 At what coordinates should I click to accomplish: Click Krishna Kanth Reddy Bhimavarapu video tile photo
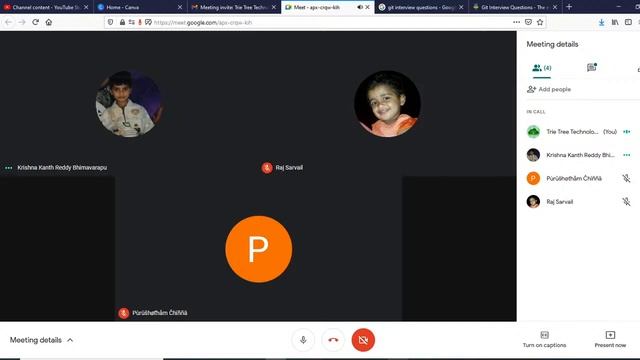pyautogui.click(x=129, y=104)
